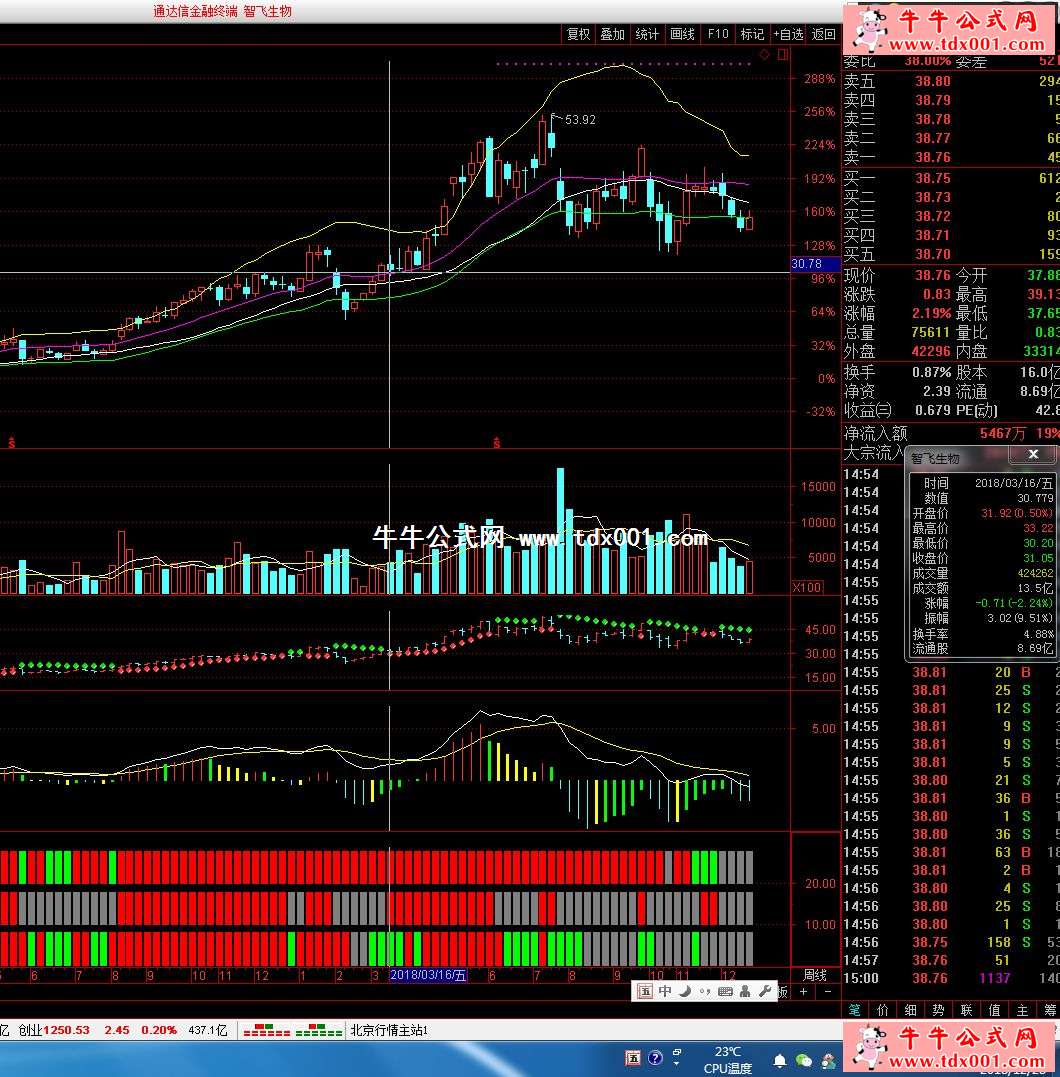Click the IME soft keyboard icon
Screen dimensions: 1060x1077
pyautogui.click(x=725, y=991)
